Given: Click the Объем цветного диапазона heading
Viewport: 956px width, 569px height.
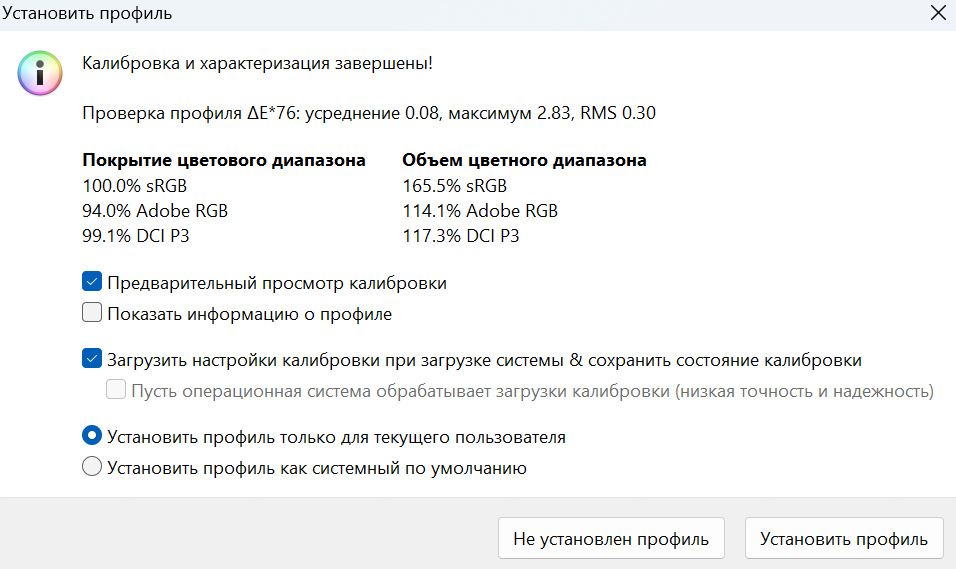Looking at the screenshot, I should coord(524,160).
